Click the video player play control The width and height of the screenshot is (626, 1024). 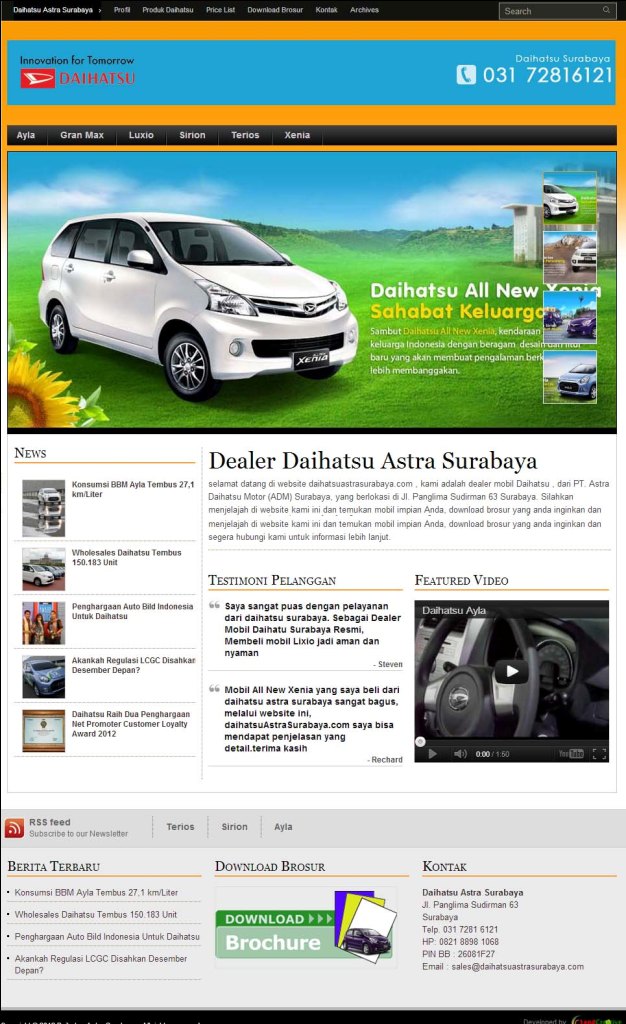click(433, 754)
